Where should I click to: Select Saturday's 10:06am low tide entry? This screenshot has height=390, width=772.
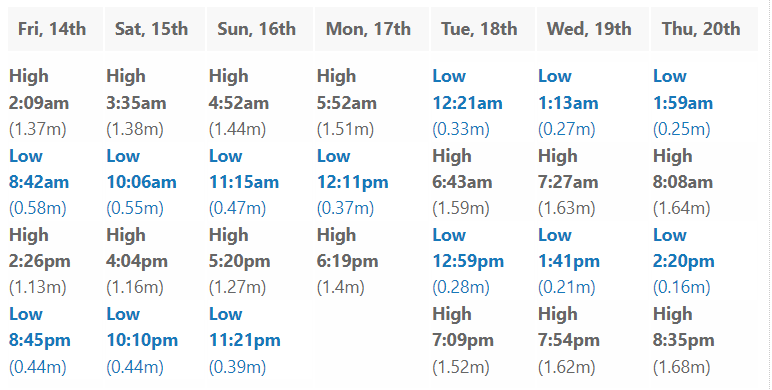click(x=142, y=182)
